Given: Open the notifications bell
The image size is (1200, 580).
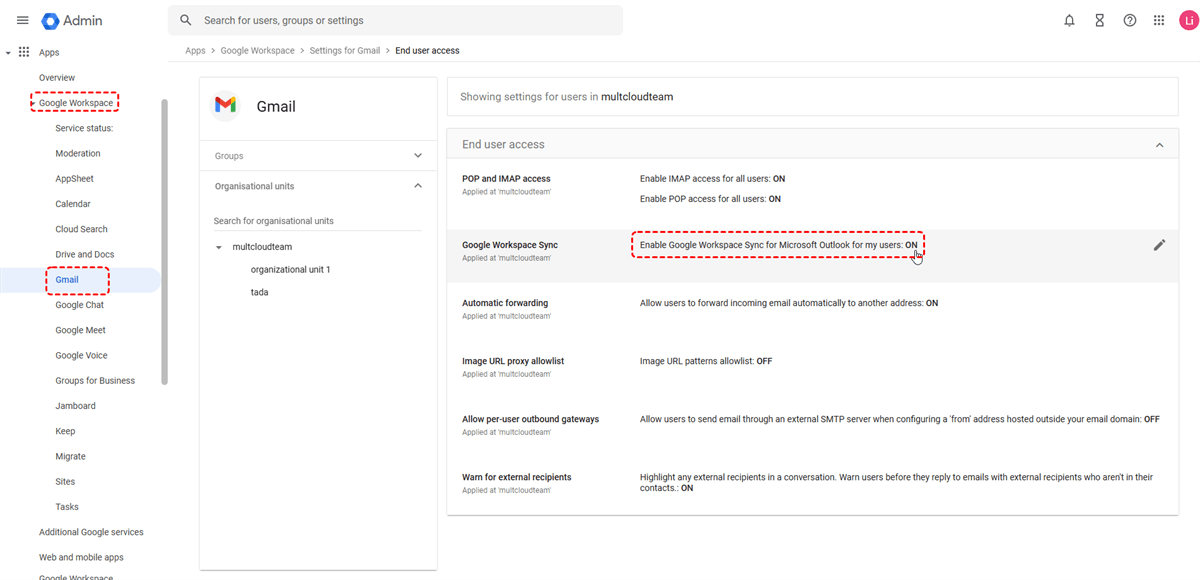Looking at the screenshot, I should coord(1069,20).
